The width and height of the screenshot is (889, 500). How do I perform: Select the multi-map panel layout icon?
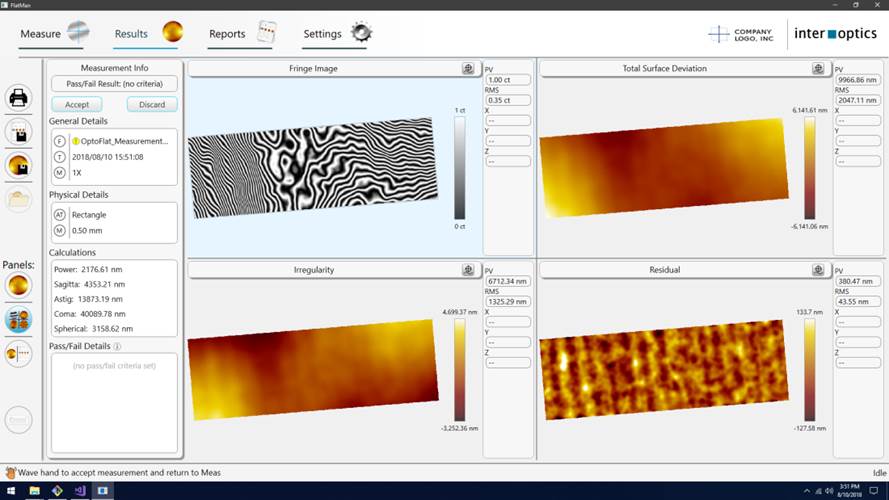(x=18, y=319)
